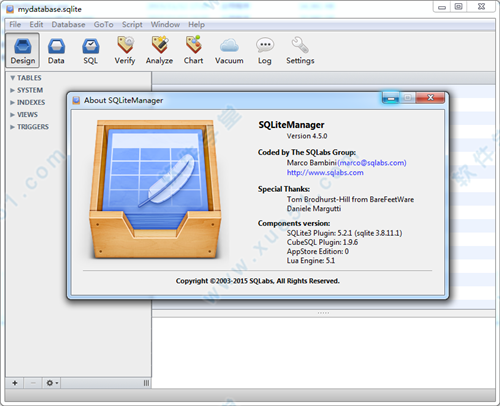Open the Chart tool
Image resolution: width=500 pixels, height=406 pixels.
(x=193, y=50)
